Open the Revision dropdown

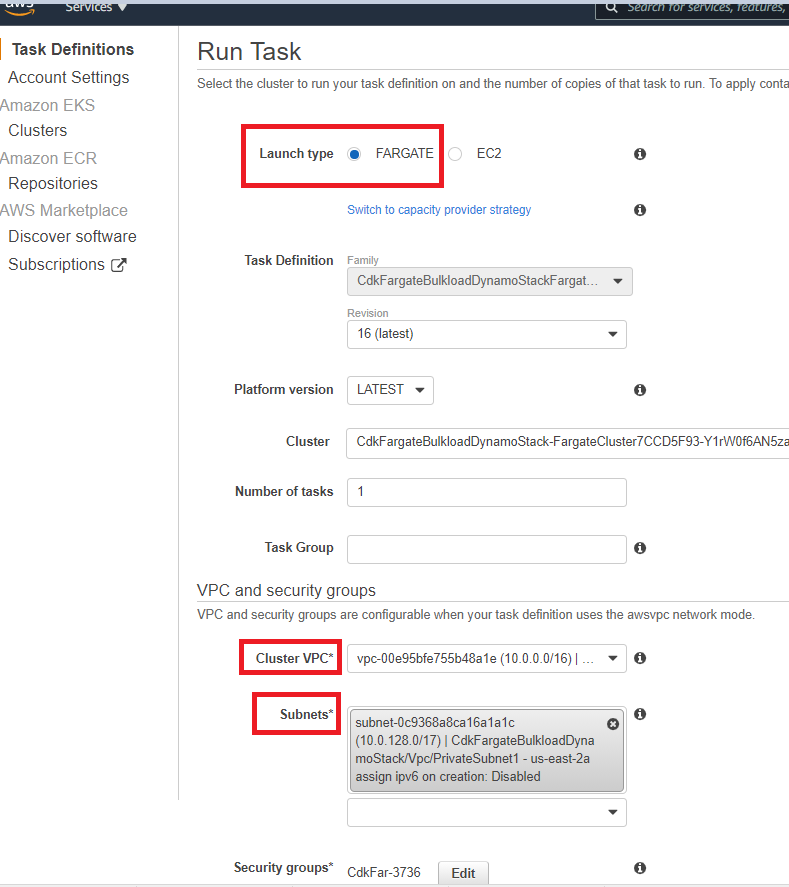486,334
